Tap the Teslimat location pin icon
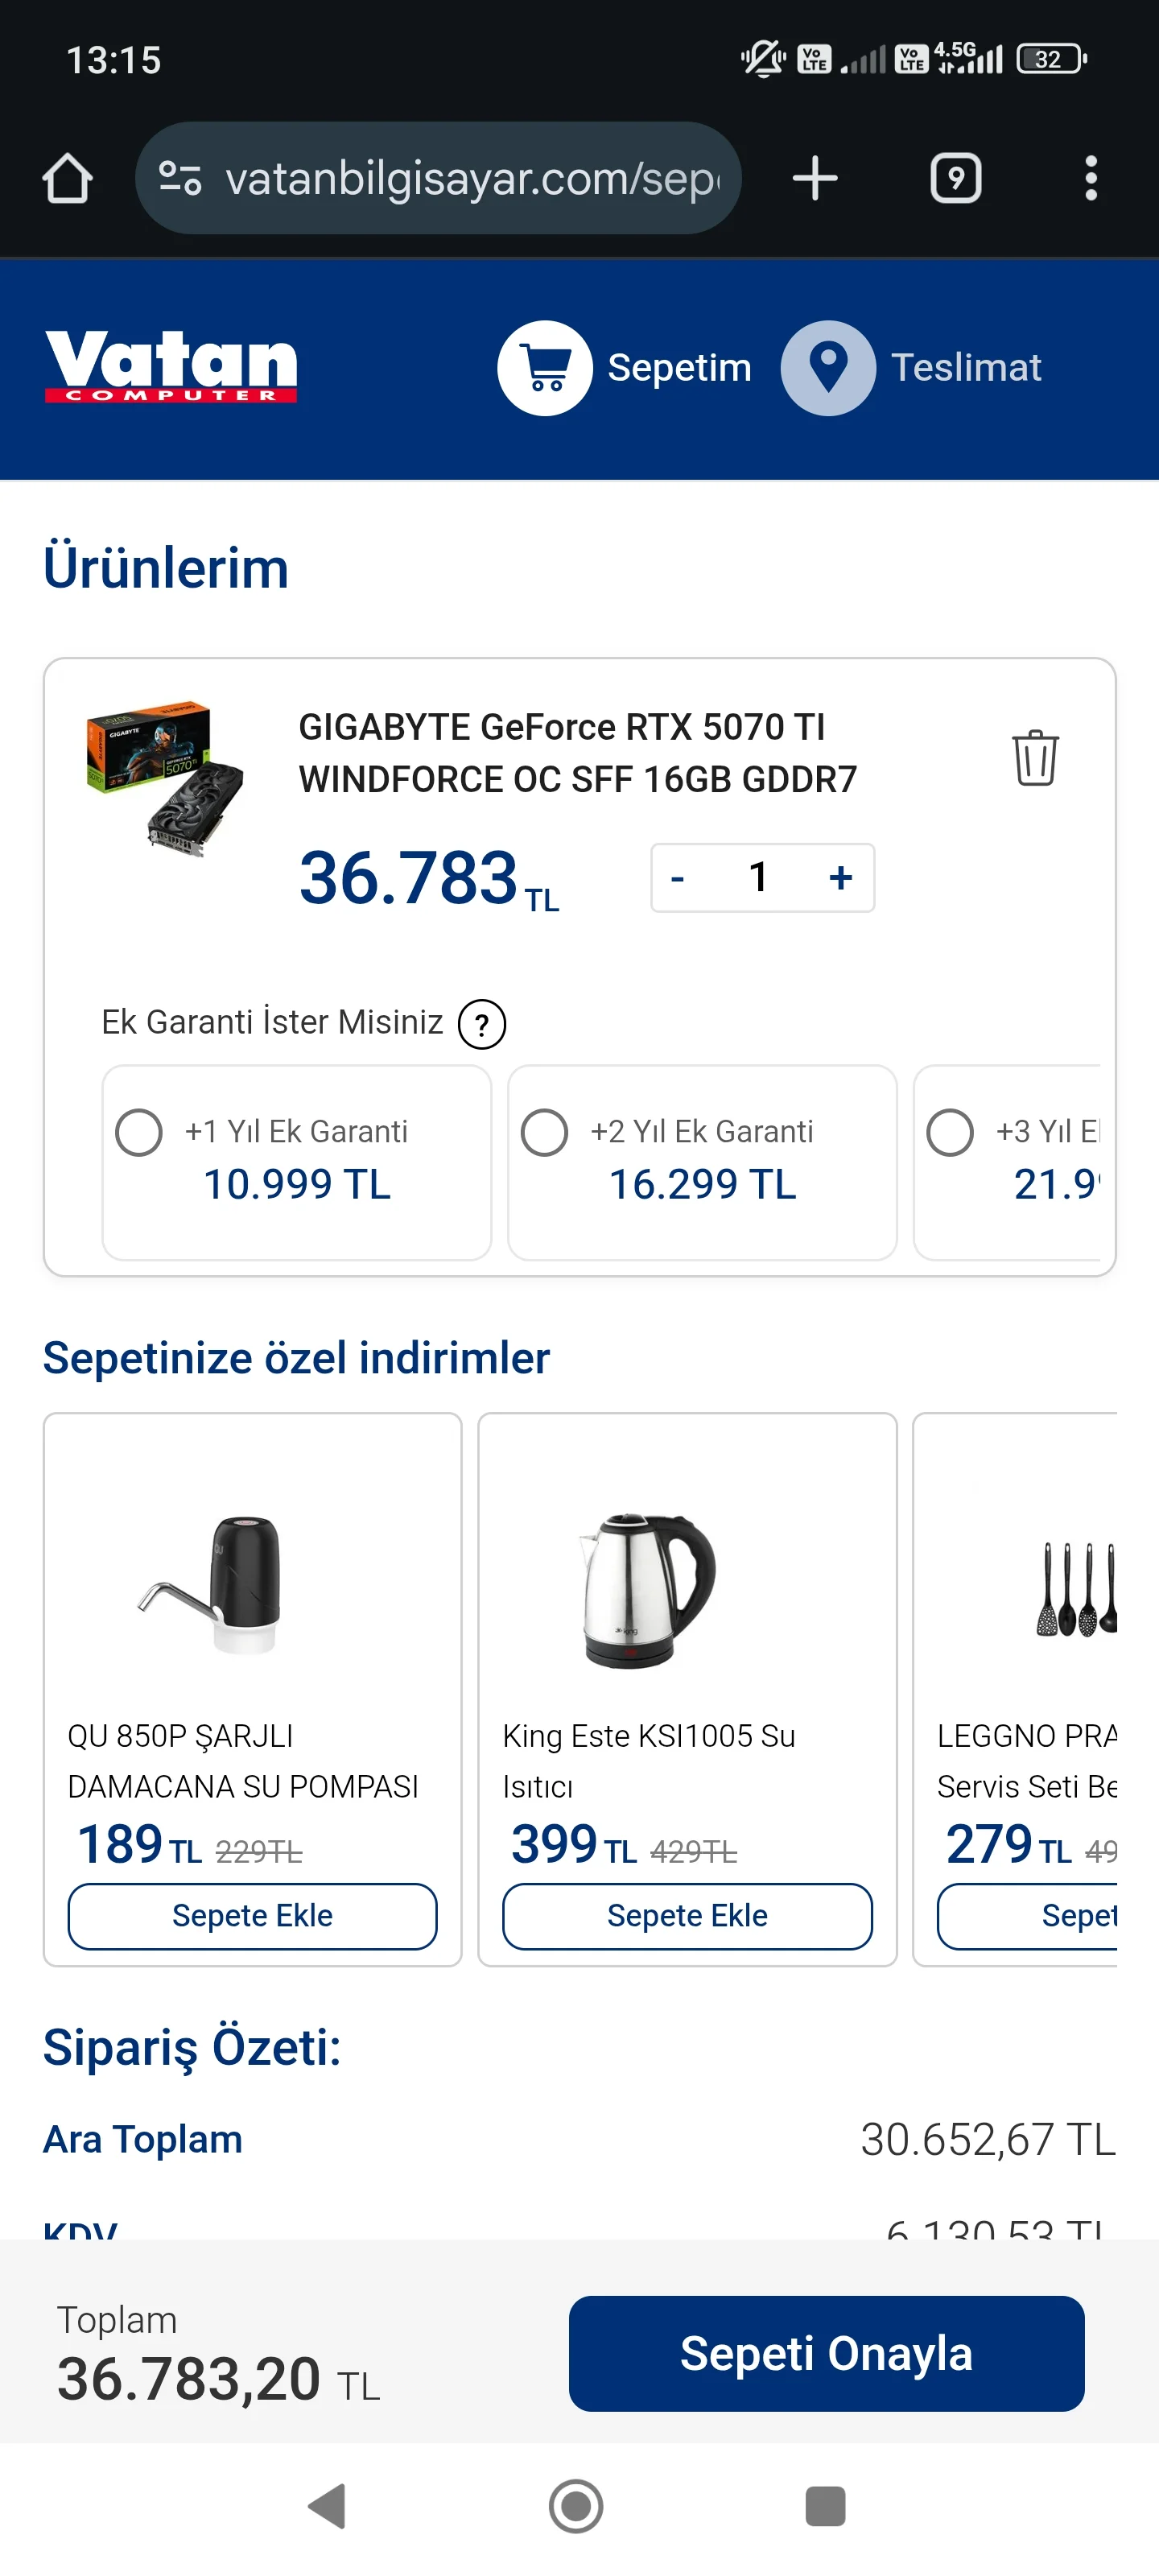 pyautogui.click(x=828, y=368)
